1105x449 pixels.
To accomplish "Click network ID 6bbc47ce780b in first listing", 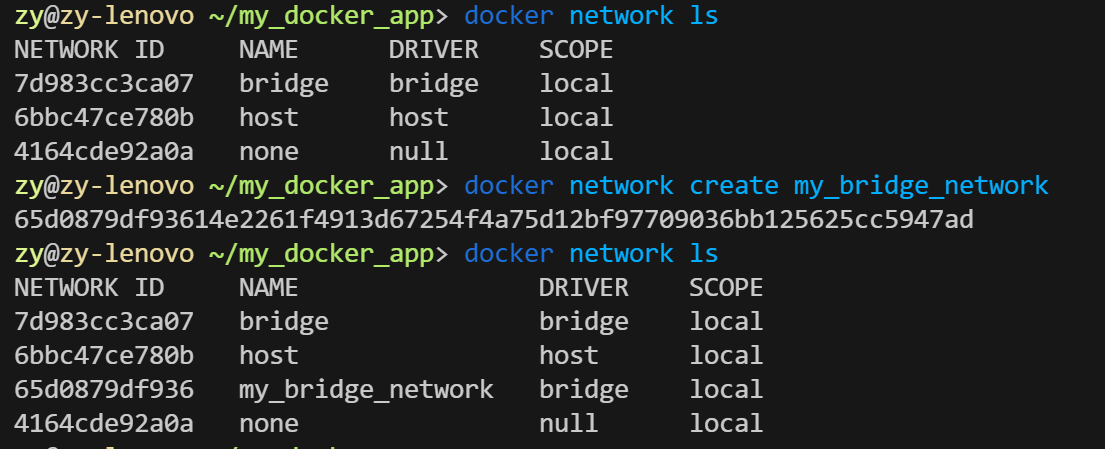I will tap(104, 117).
